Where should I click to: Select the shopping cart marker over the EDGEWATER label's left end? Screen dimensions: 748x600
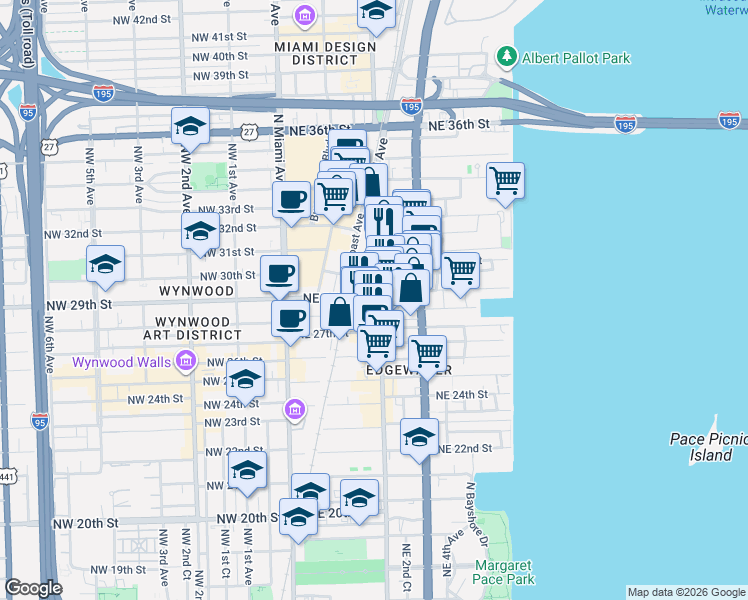376,346
